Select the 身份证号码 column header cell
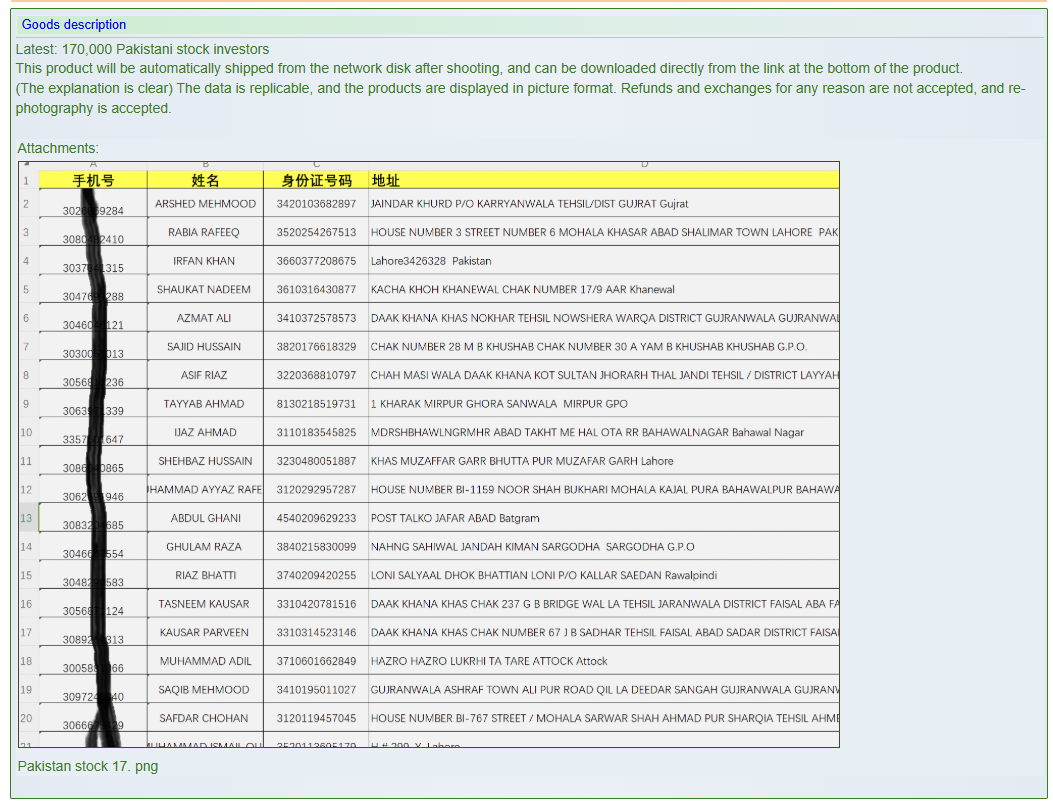The image size is (1053, 807). (x=316, y=180)
